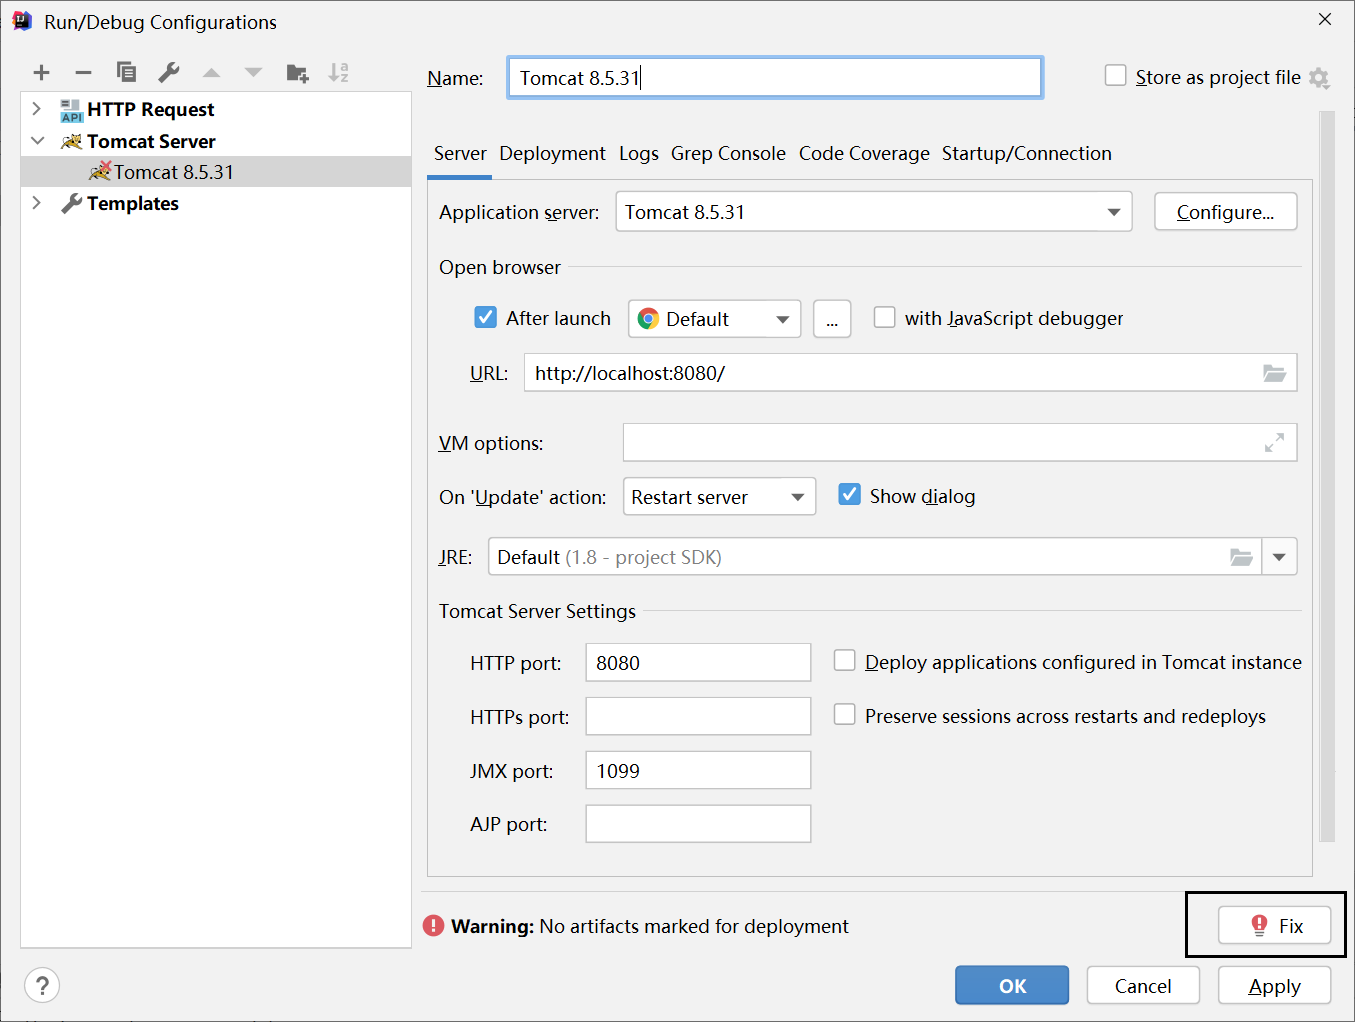Sort configurations with the a-z sort icon
The width and height of the screenshot is (1355, 1022).
click(339, 72)
